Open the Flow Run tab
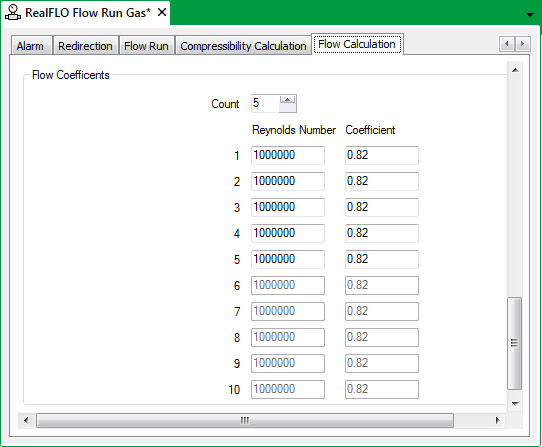The height and width of the screenshot is (447, 542). (147, 46)
